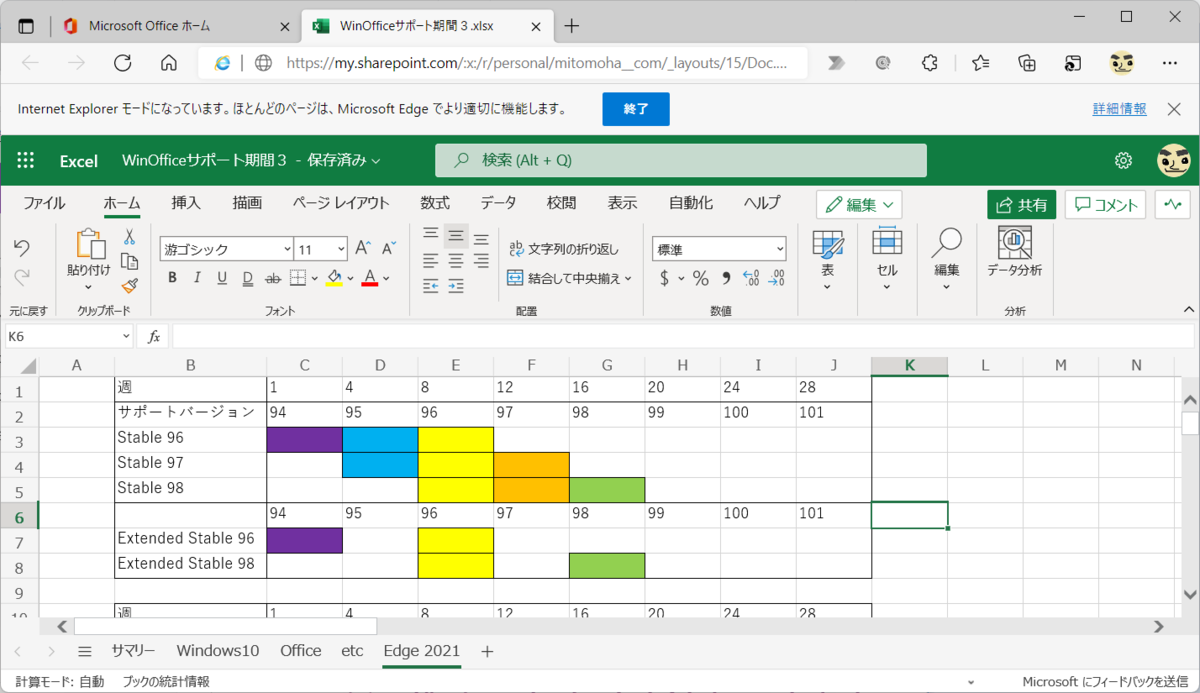Set bottom vertical alignment

tap(481, 238)
